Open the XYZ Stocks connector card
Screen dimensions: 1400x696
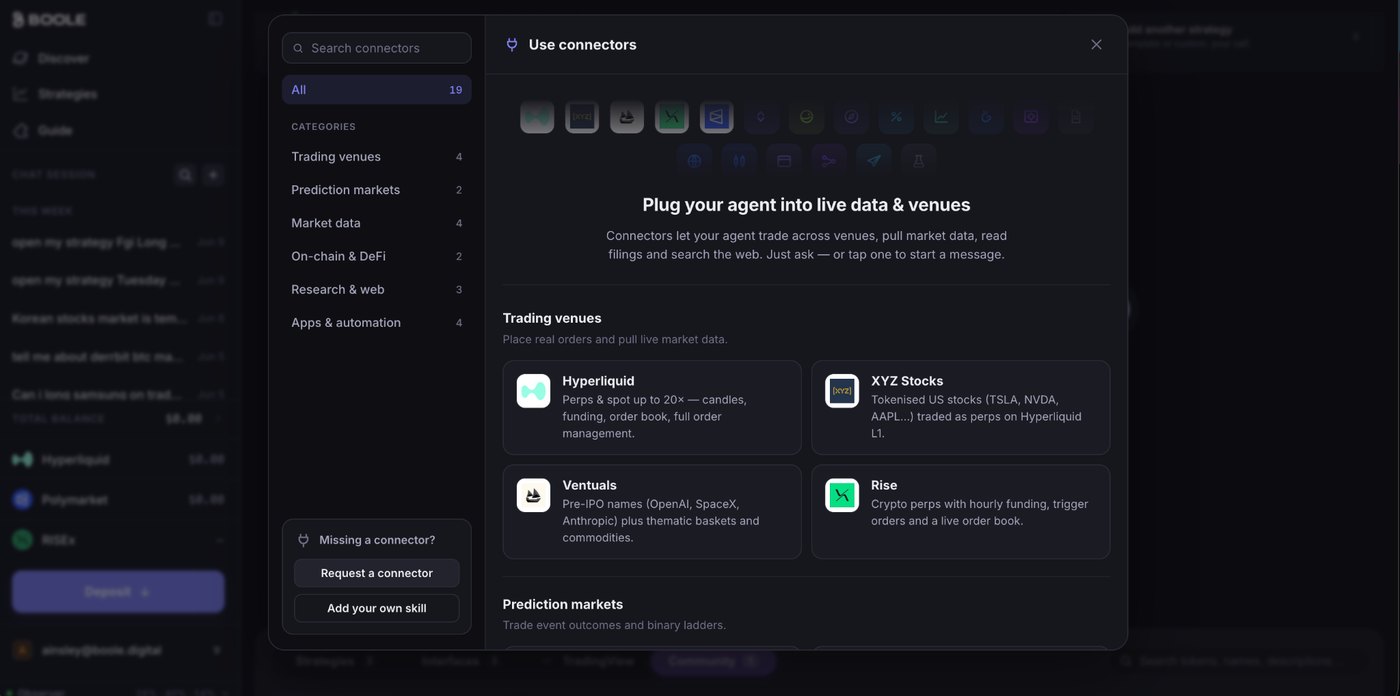click(x=960, y=408)
